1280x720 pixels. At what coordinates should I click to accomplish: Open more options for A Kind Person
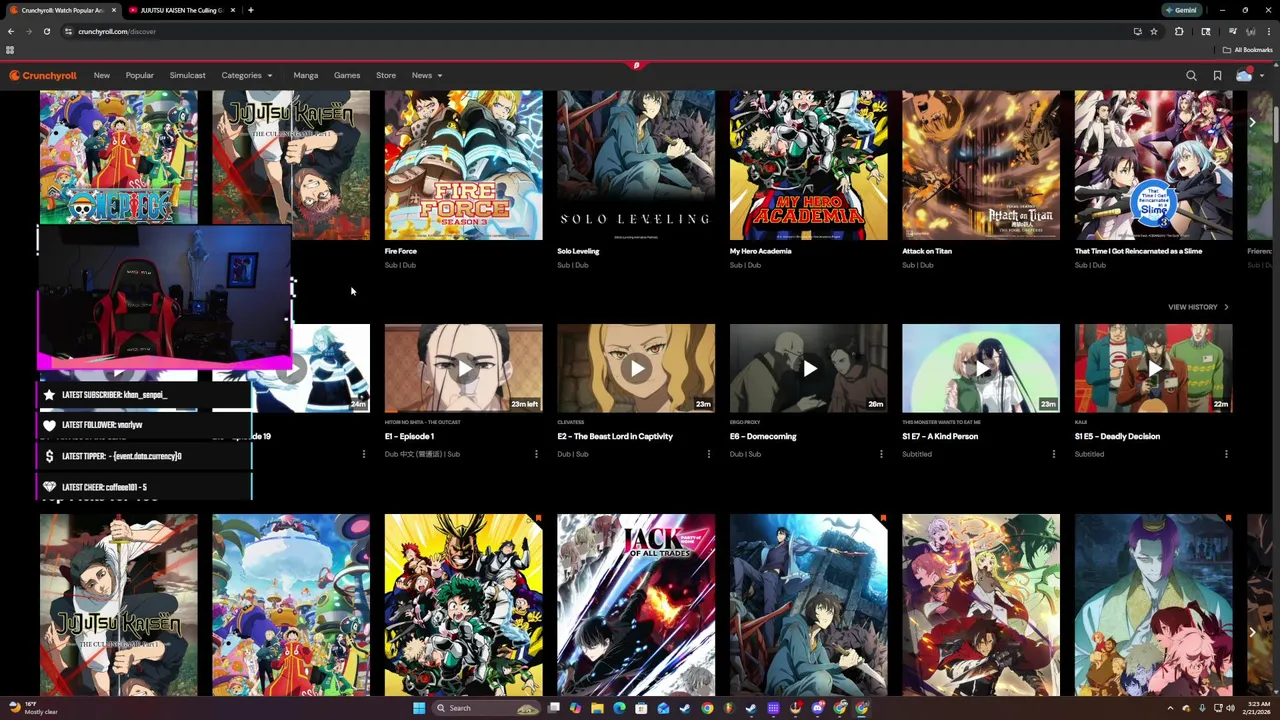(x=1053, y=454)
